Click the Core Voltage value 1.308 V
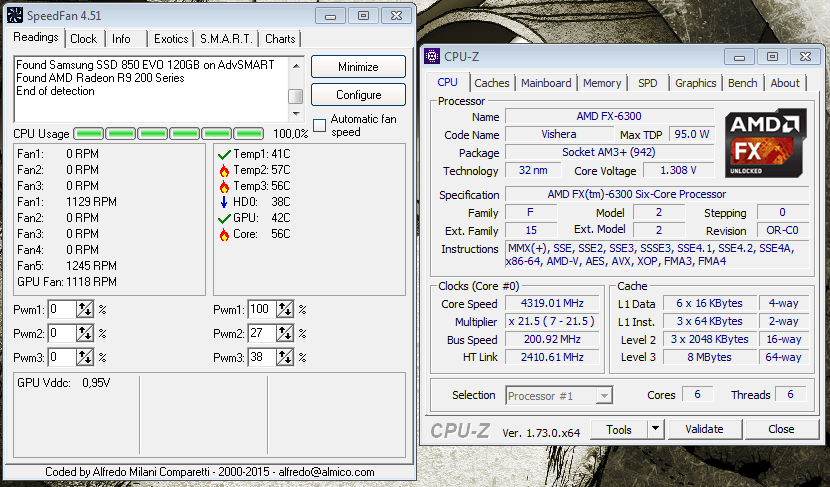This screenshot has height=487, width=830. pyautogui.click(x=678, y=170)
